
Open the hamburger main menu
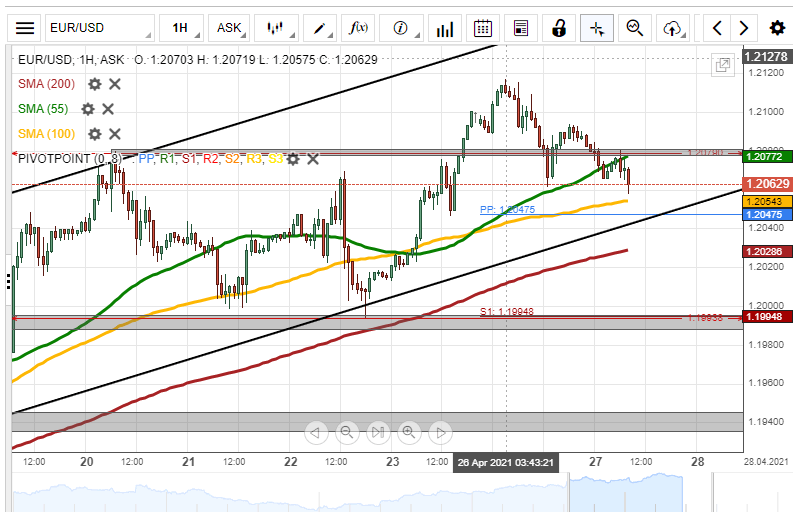25,28
